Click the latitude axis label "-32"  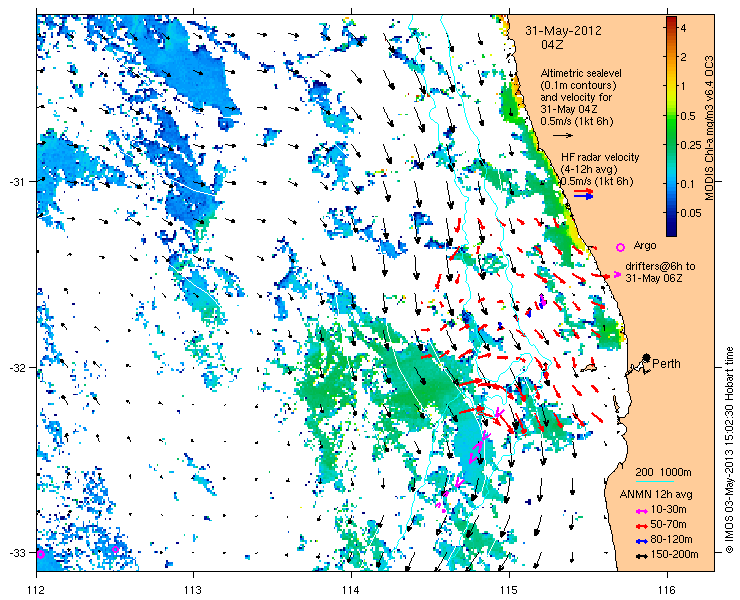[x=17, y=367]
